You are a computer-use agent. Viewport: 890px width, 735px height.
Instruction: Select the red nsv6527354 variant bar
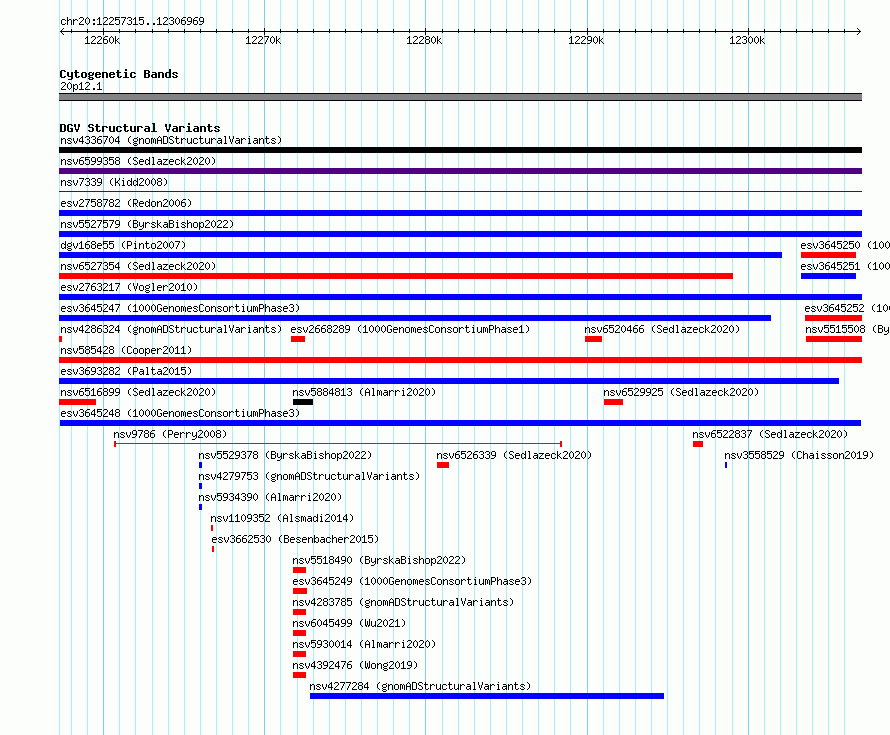[x=396, y=276]
